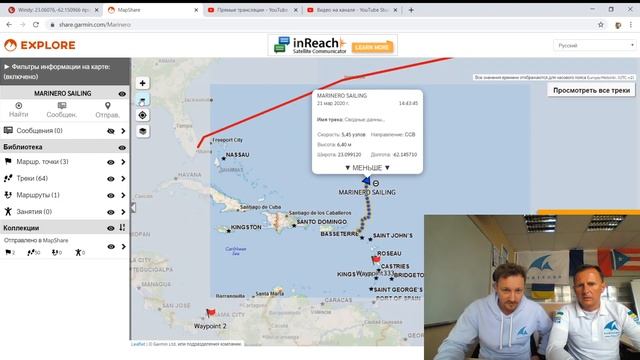Expand Фильтры информации на карте panel
Image resolution: width=640 pixels, height=360 pixels.
65,71
